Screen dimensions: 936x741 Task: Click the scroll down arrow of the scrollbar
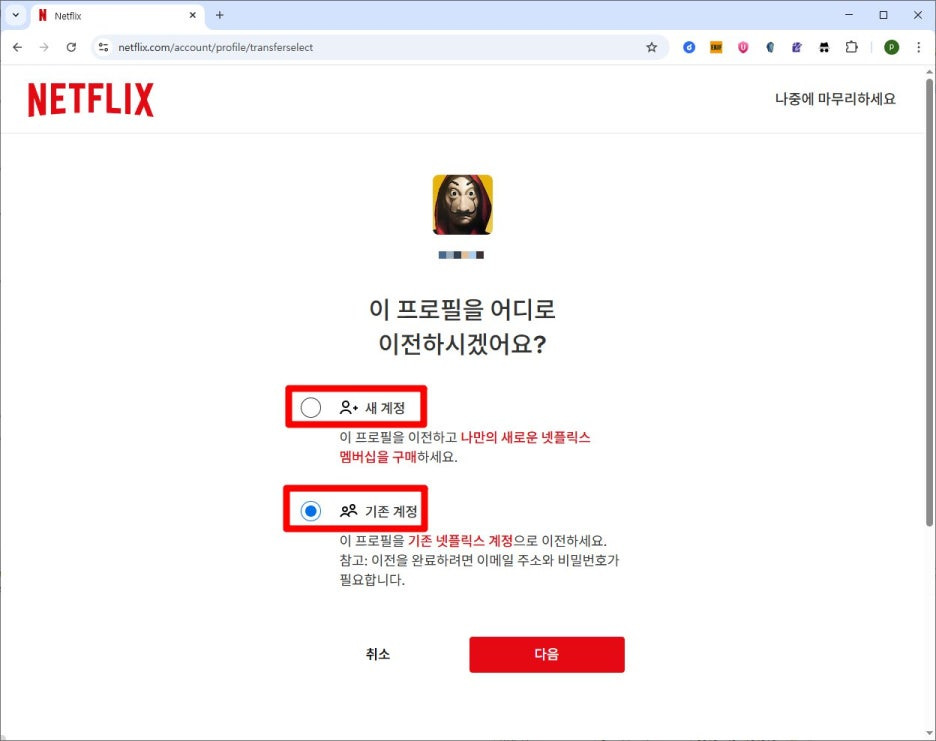[929, 734]
